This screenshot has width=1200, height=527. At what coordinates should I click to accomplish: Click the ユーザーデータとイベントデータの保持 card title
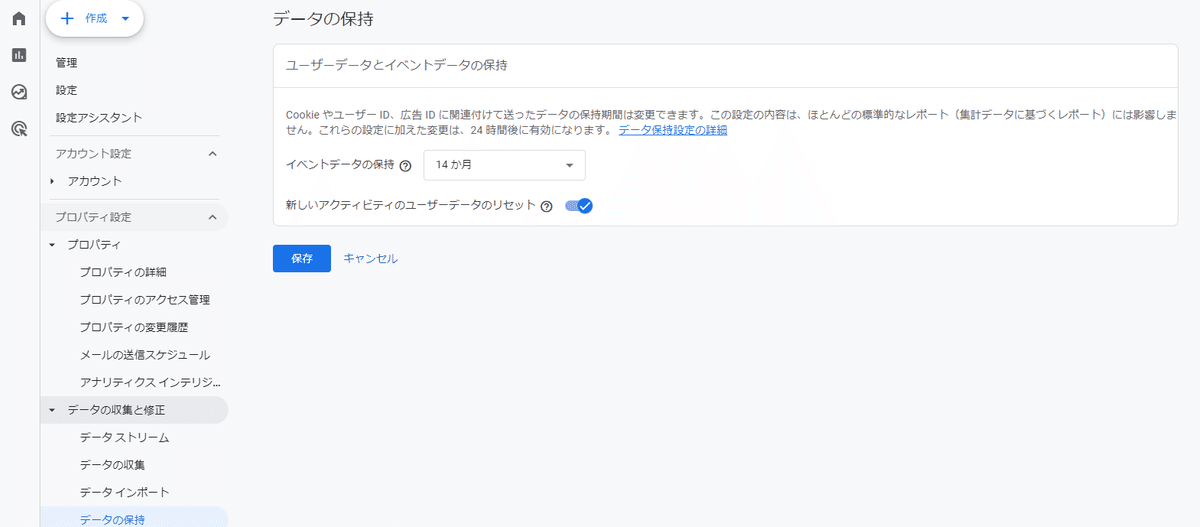click(396, 65)
